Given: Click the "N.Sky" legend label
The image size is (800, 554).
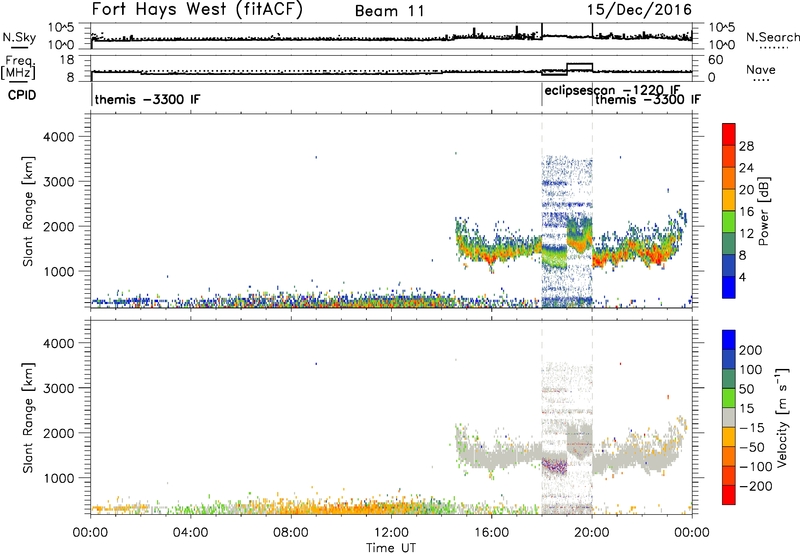Looking at the screenshot, I should pyautogui.click(x=19, y=37).
